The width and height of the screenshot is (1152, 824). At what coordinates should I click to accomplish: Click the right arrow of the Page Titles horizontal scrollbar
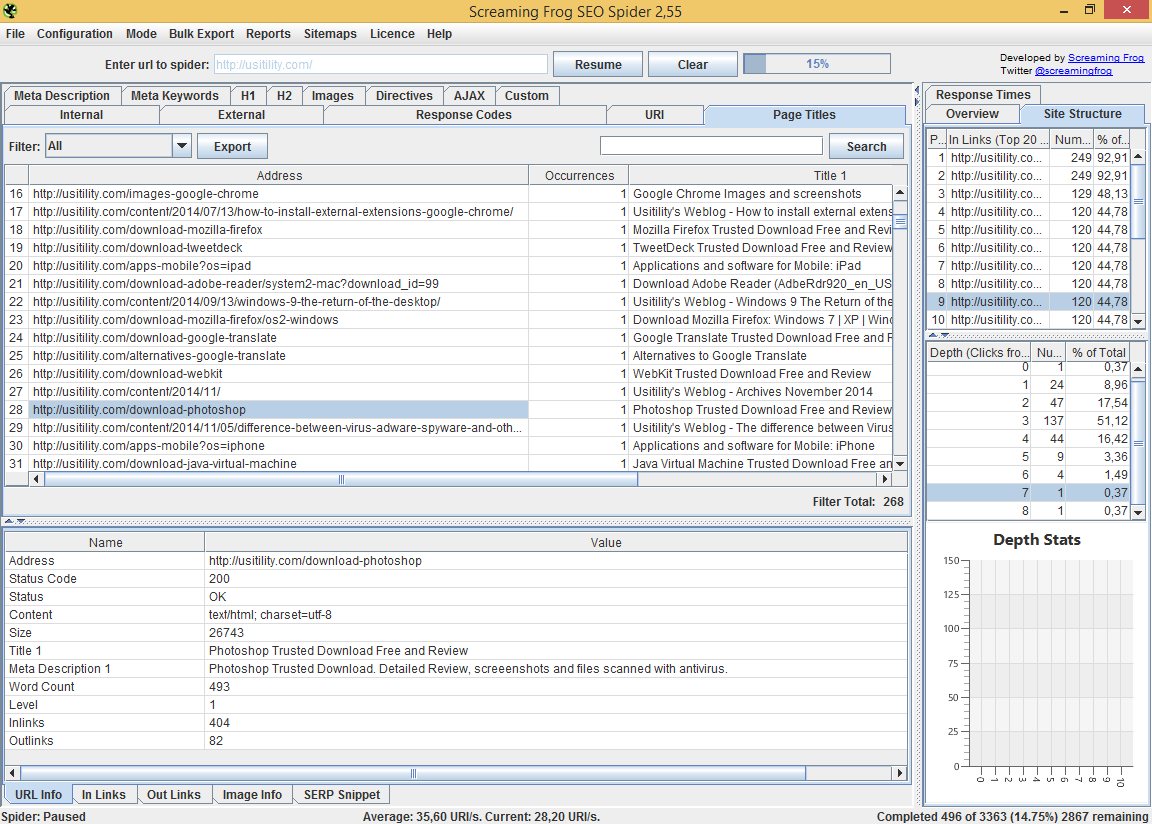(885, 479)
